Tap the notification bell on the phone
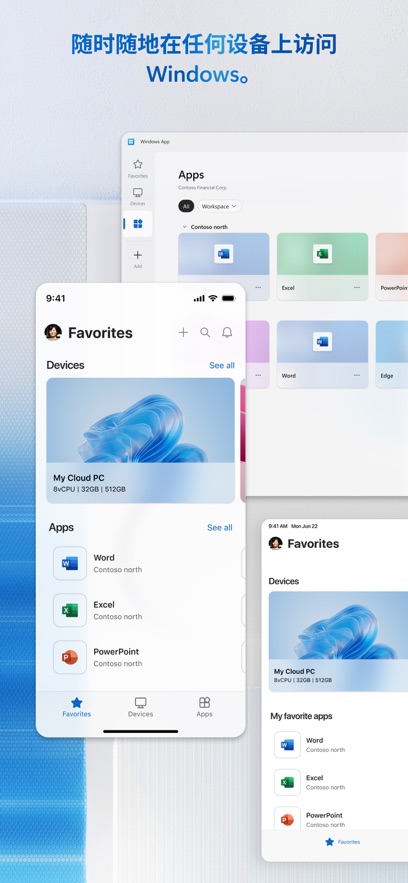Screen dimensions: 408x883 tap(227, 333)
